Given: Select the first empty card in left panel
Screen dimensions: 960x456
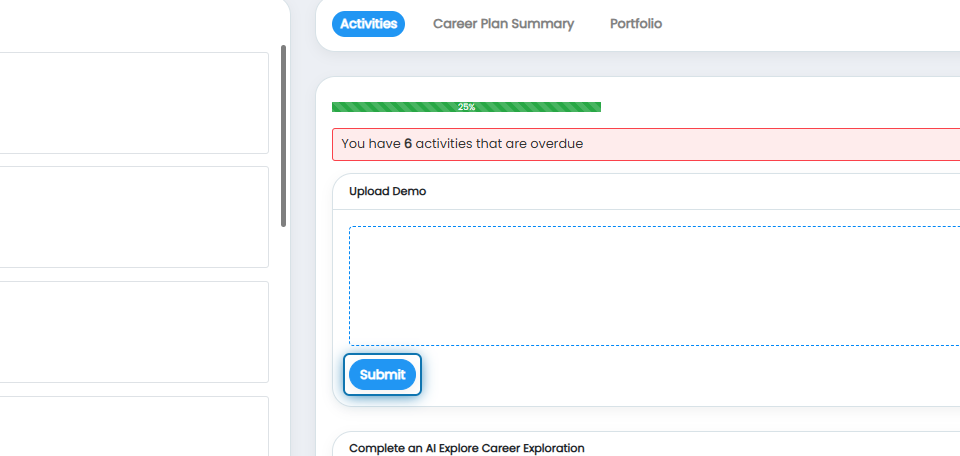Looking at the screenshot, I should click(134, 103).
